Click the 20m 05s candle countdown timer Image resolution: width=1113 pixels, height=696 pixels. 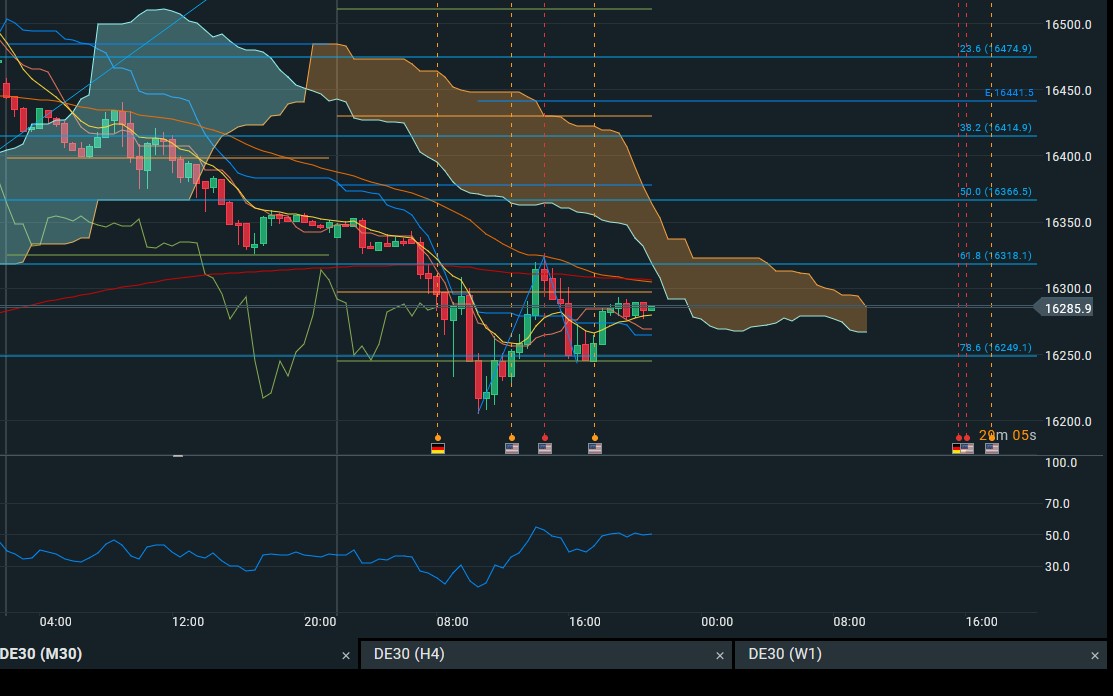point(1007,435)
